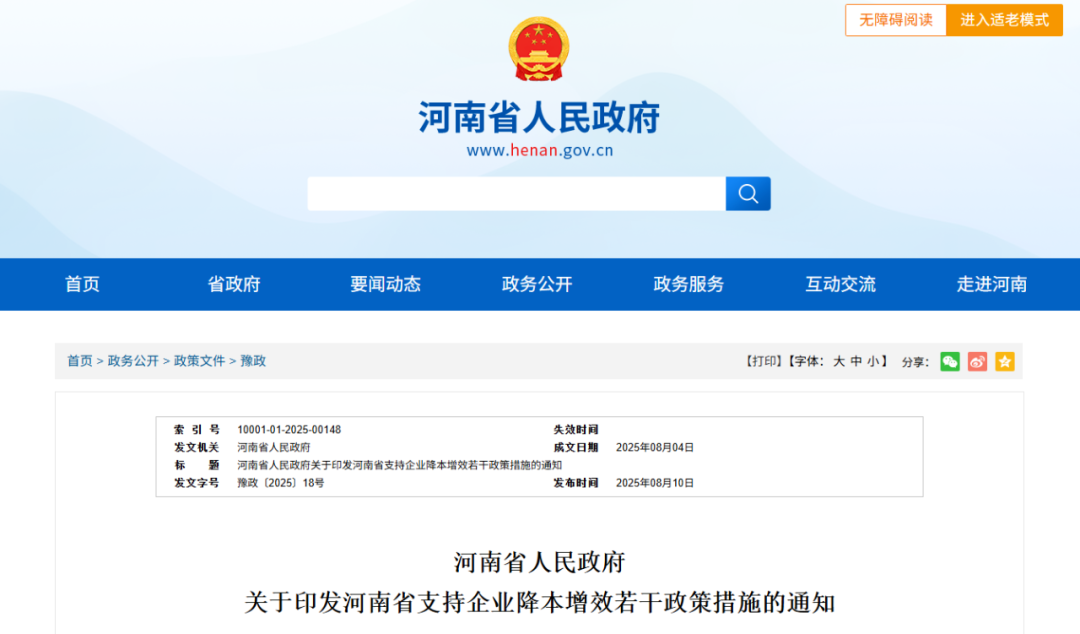Open the 政务服务 navigation menu
Image resolution: width=1080 pixels, height=634 pixels.
[x=686, y=284]
